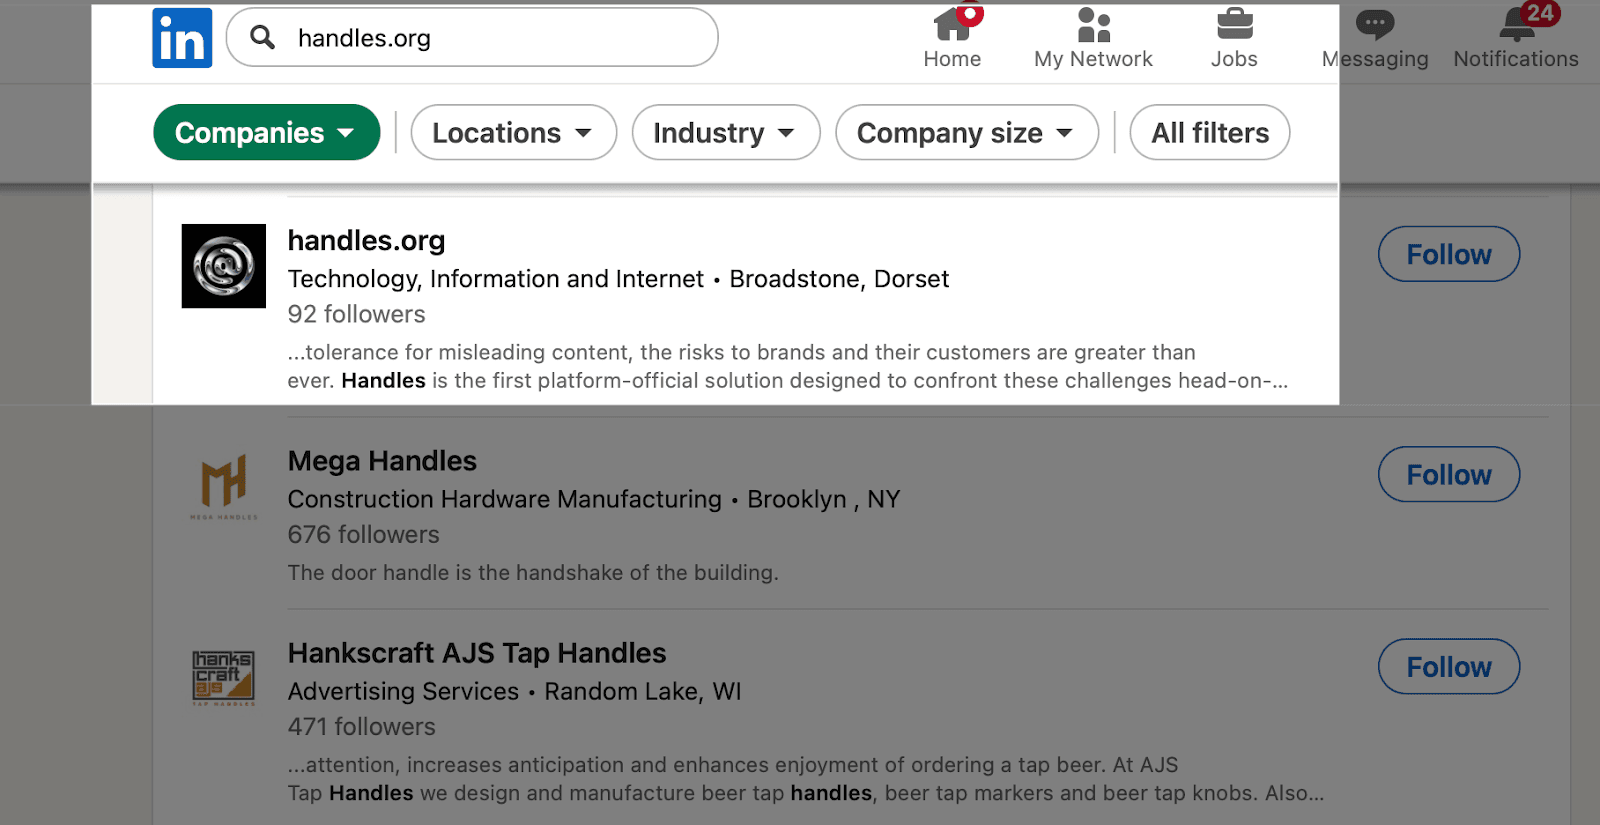The image size is (1600, 825).
Task: Click the Messaging label
Action: [x=1375, y=59]
